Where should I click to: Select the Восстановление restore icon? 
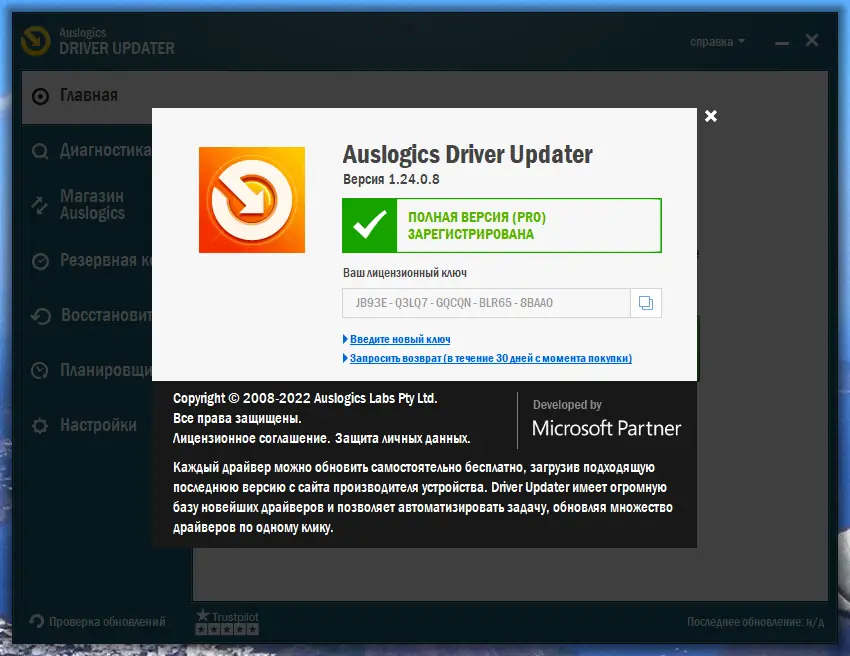point(40,317)
